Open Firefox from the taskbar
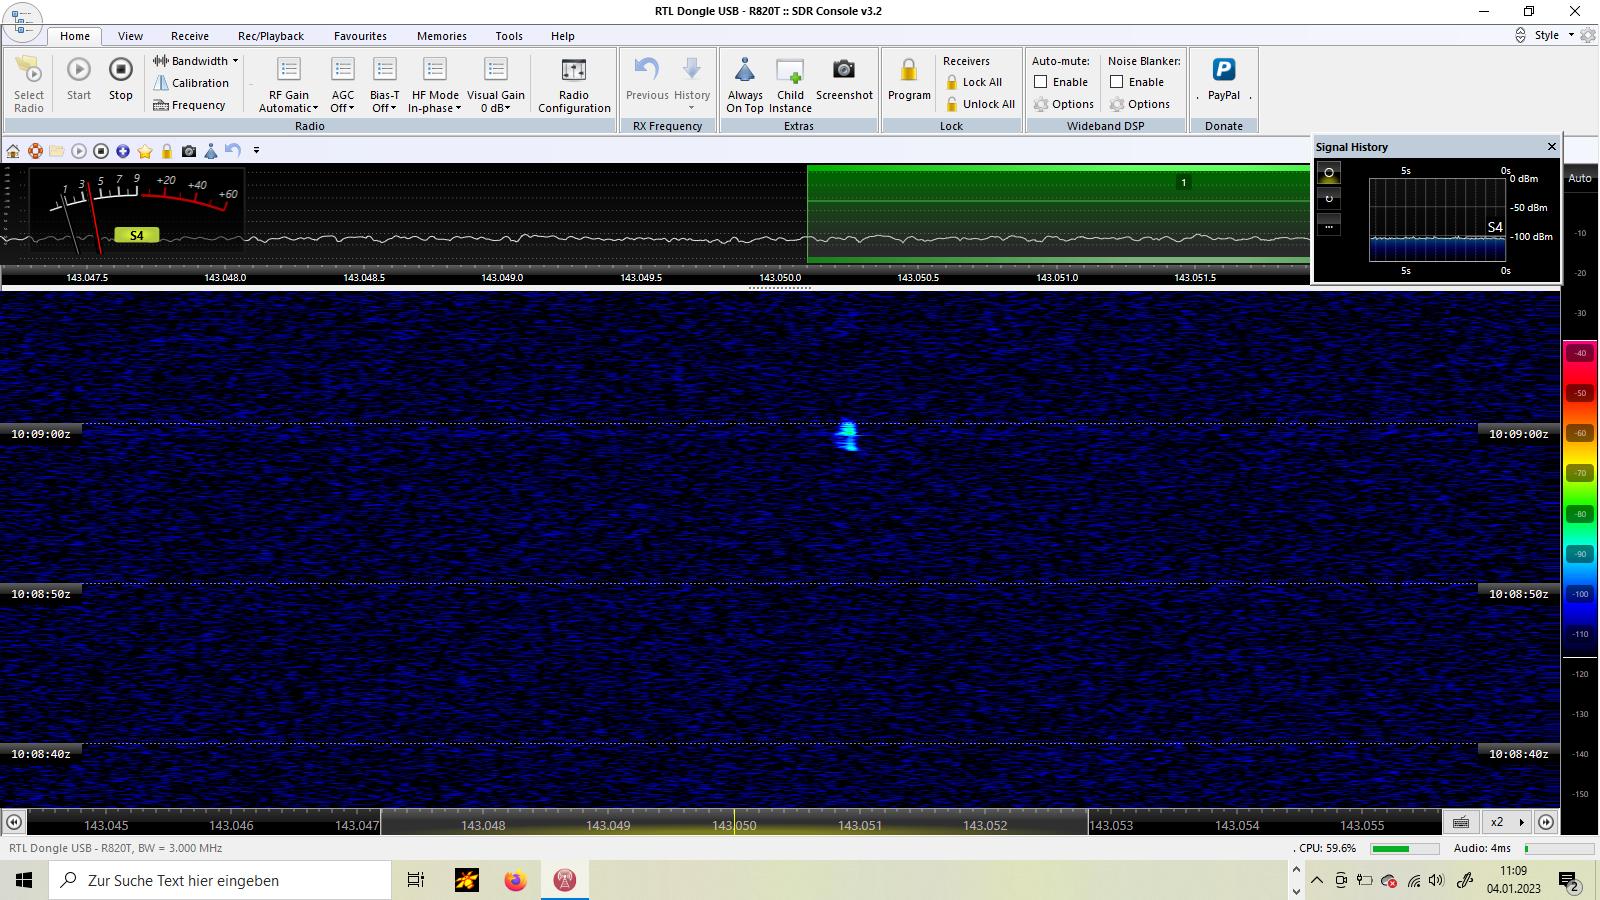 tap(515, 880)
